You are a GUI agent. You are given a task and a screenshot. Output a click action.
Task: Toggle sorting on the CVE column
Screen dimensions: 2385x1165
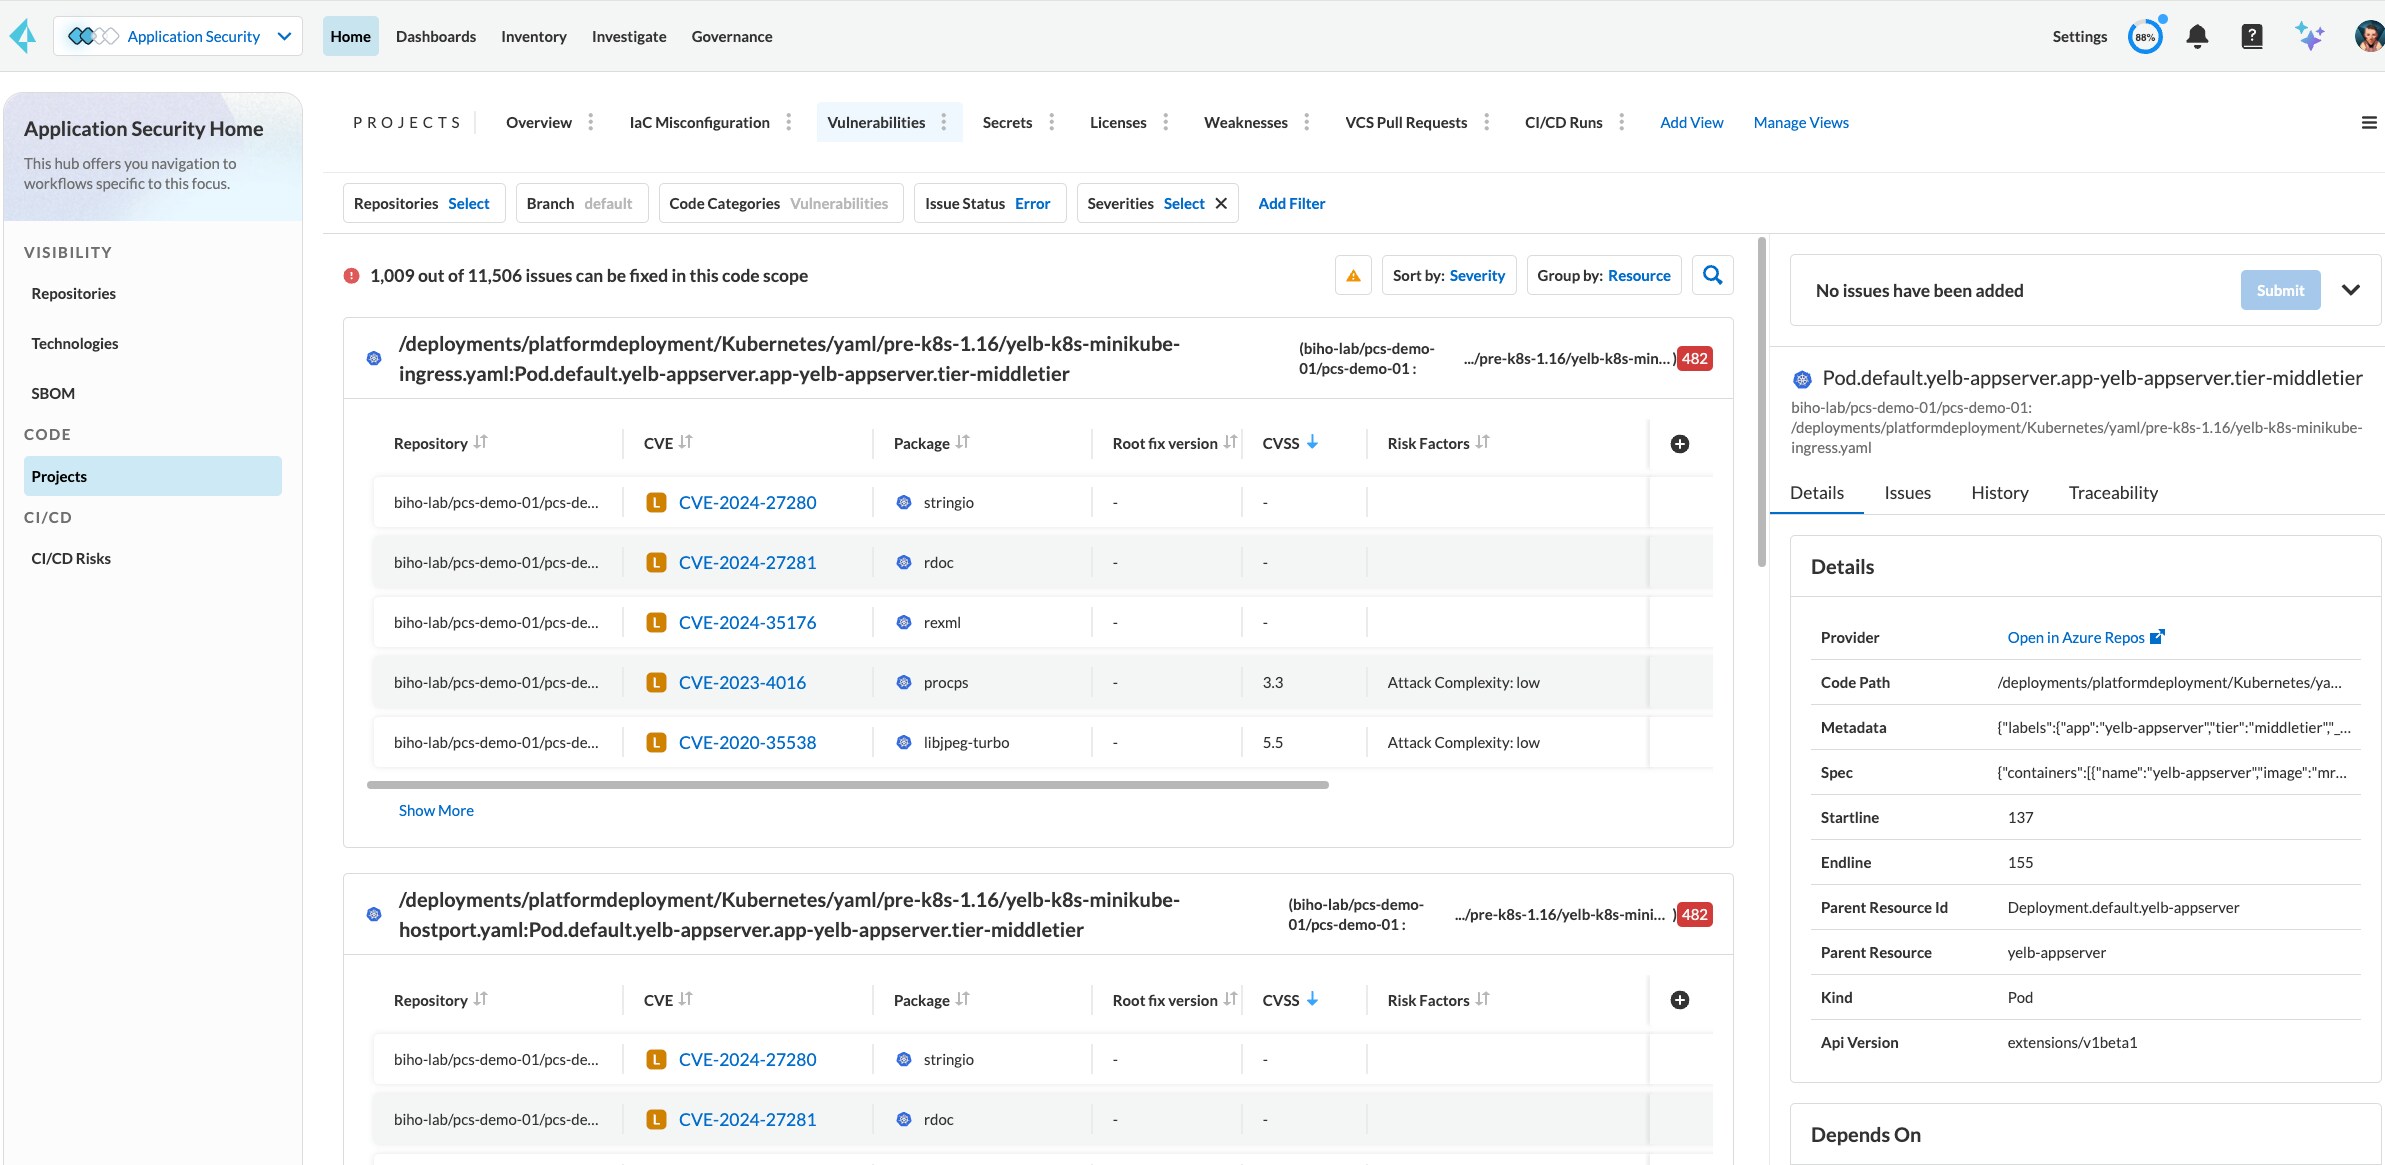point(686,441)
